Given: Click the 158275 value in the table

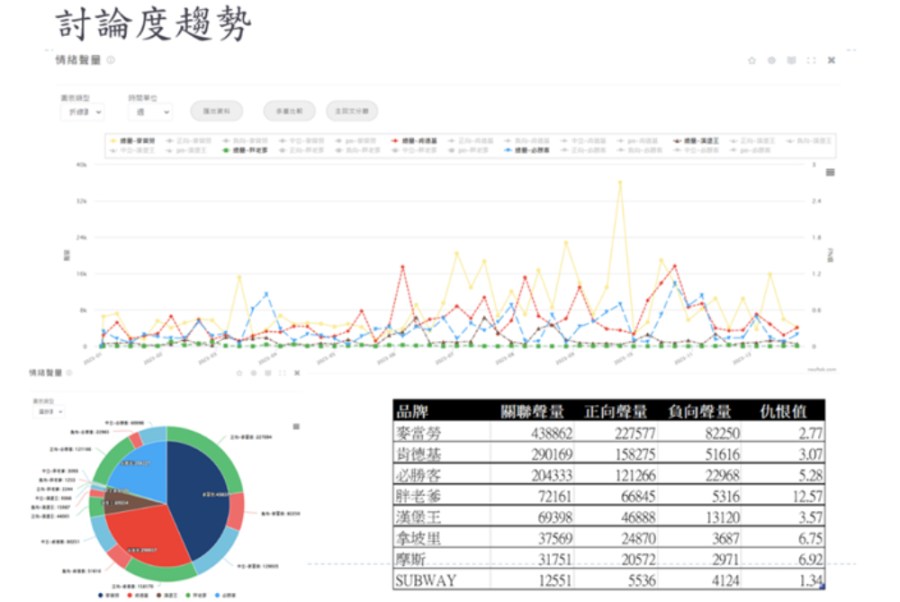Looking at the screenshot, I should pos(635,454).
